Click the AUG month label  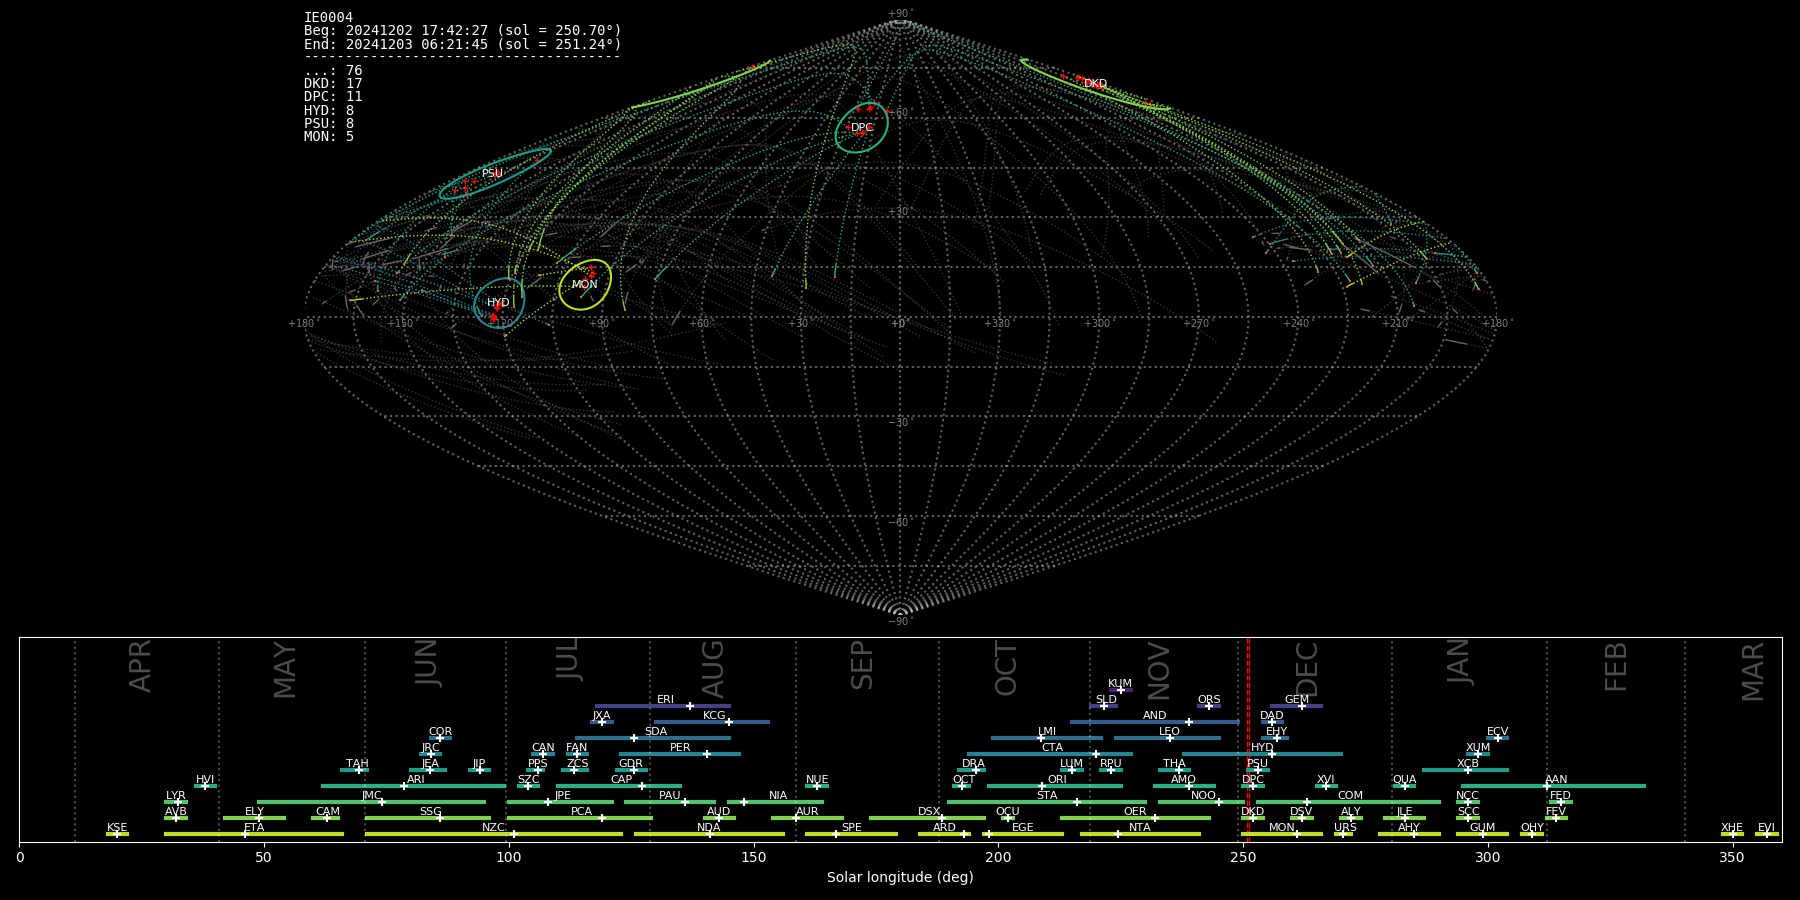pos(713,669)
